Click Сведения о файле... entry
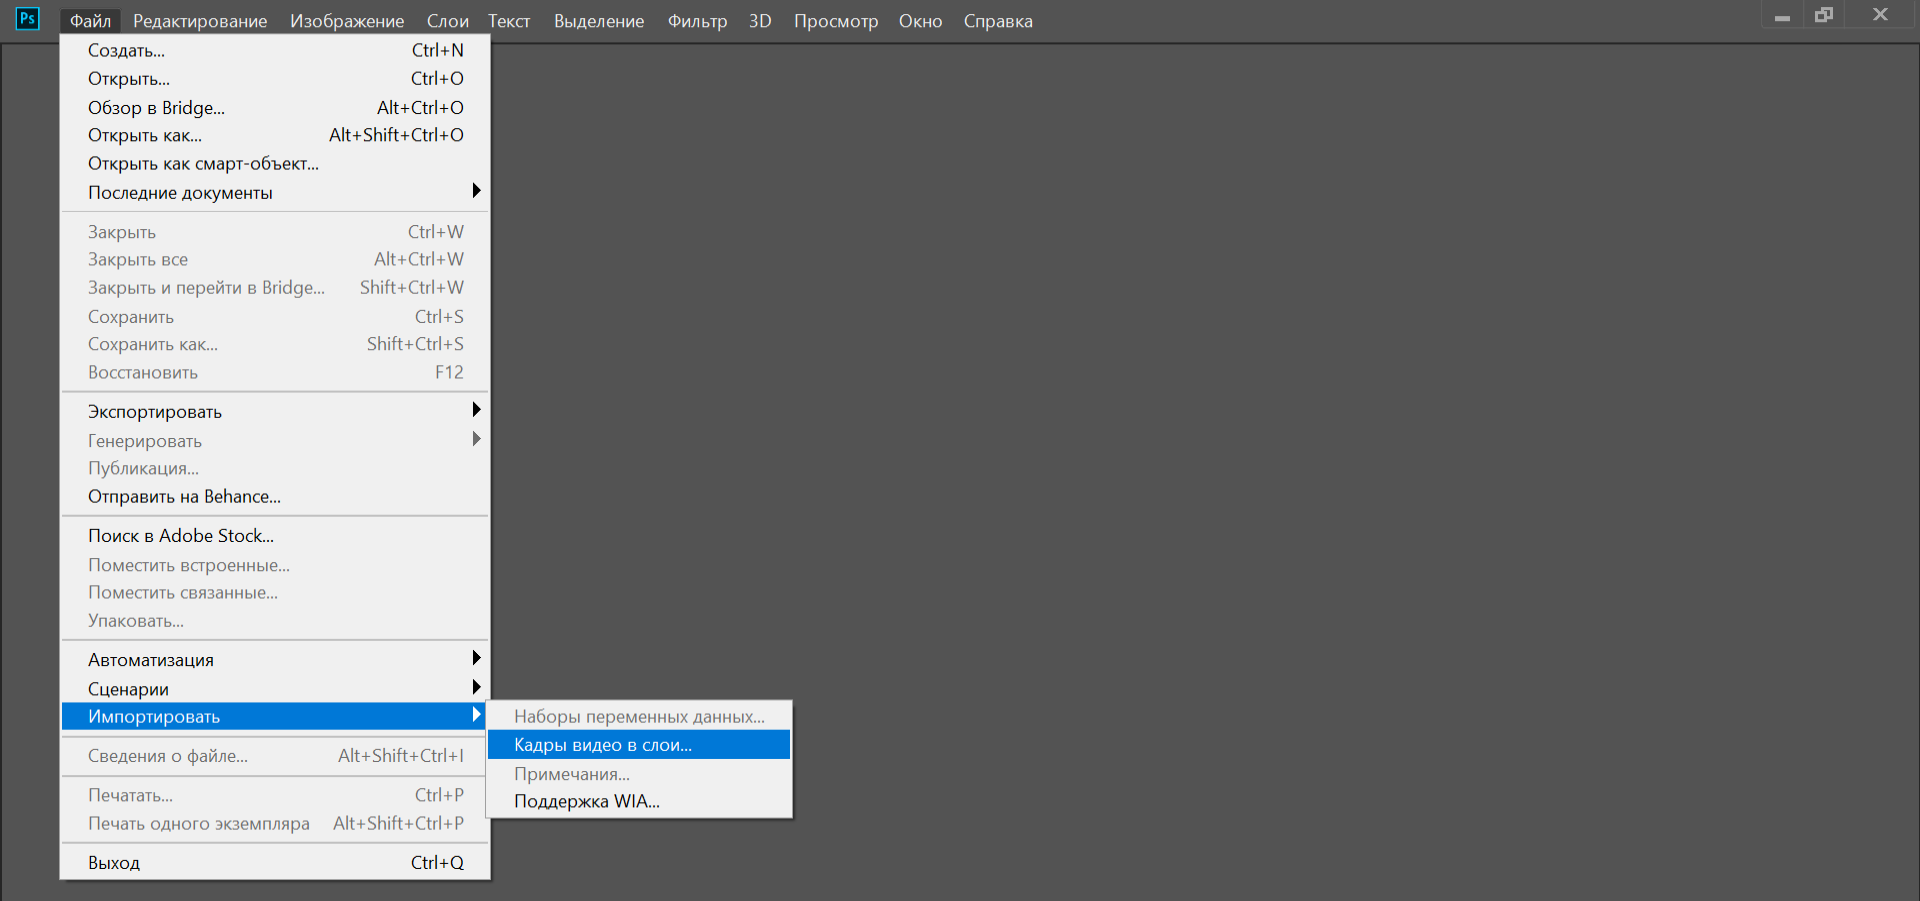 pyautogui.click(x=275, y=755)
